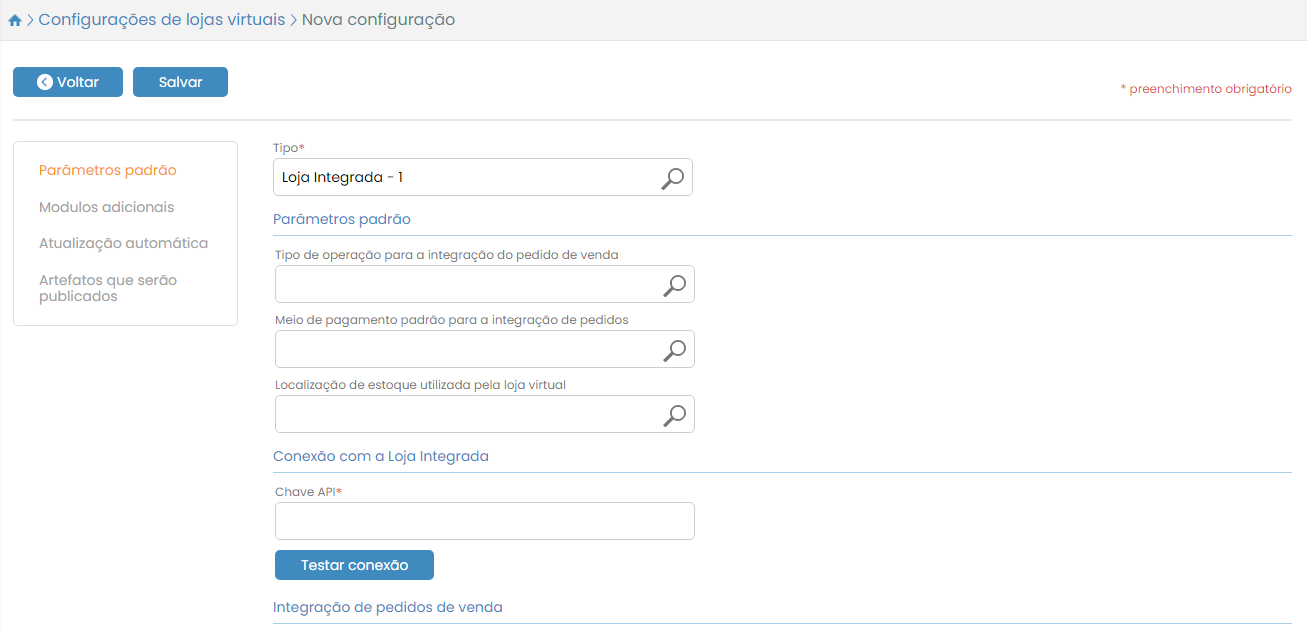Switch to Artefatos que serão publicados
This screenshot has width=1307, height=630.
pyautogui.click(x=108, y=288)
